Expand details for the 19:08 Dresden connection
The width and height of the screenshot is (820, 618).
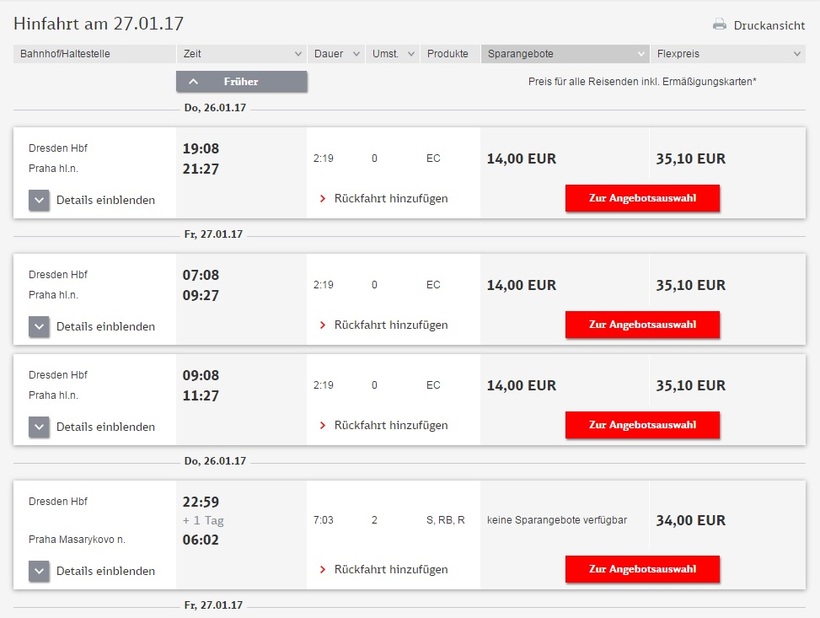coord(39,200)
